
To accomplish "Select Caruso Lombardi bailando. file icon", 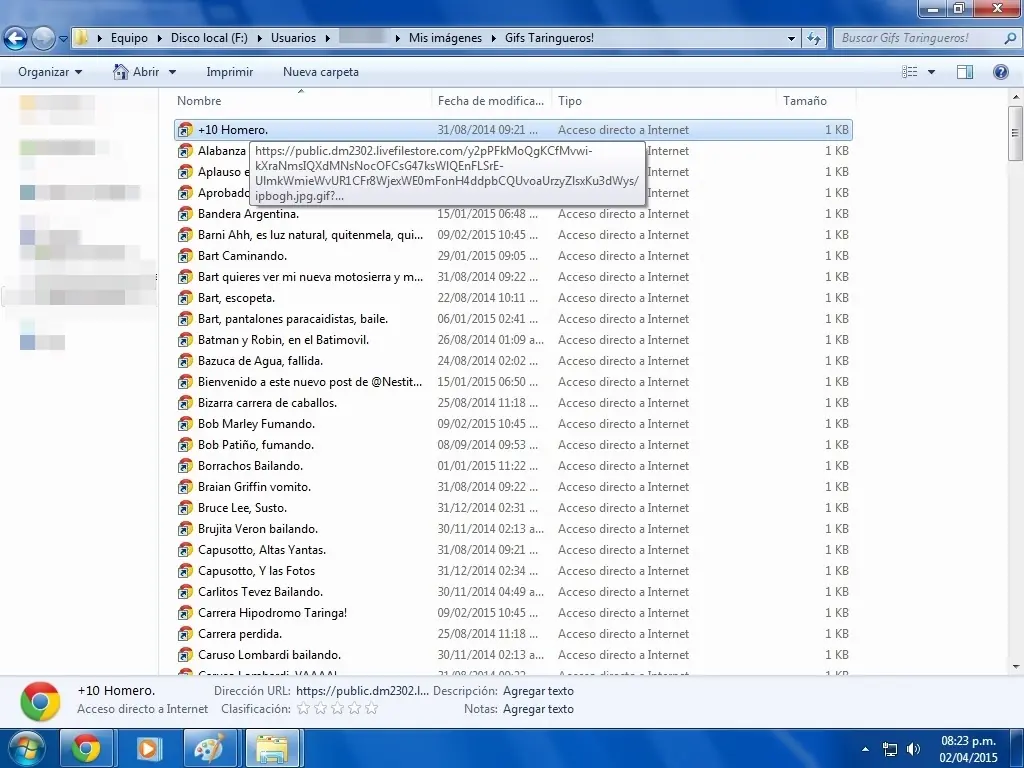I will click(185, 655).
